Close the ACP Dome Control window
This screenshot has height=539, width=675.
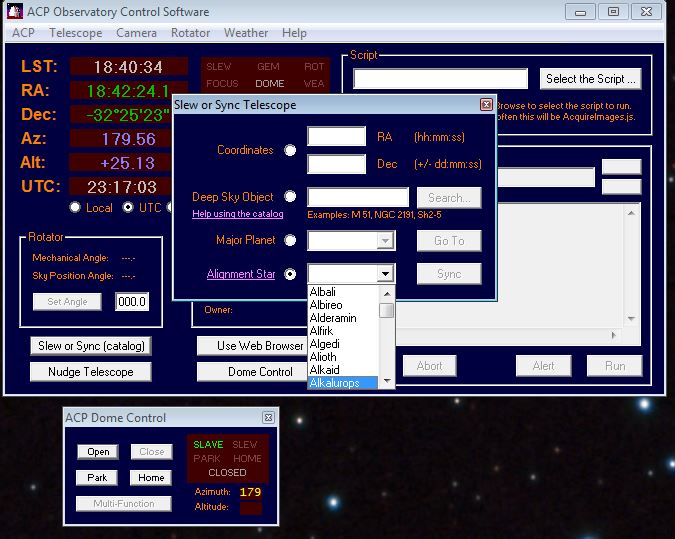coord(268,418)
